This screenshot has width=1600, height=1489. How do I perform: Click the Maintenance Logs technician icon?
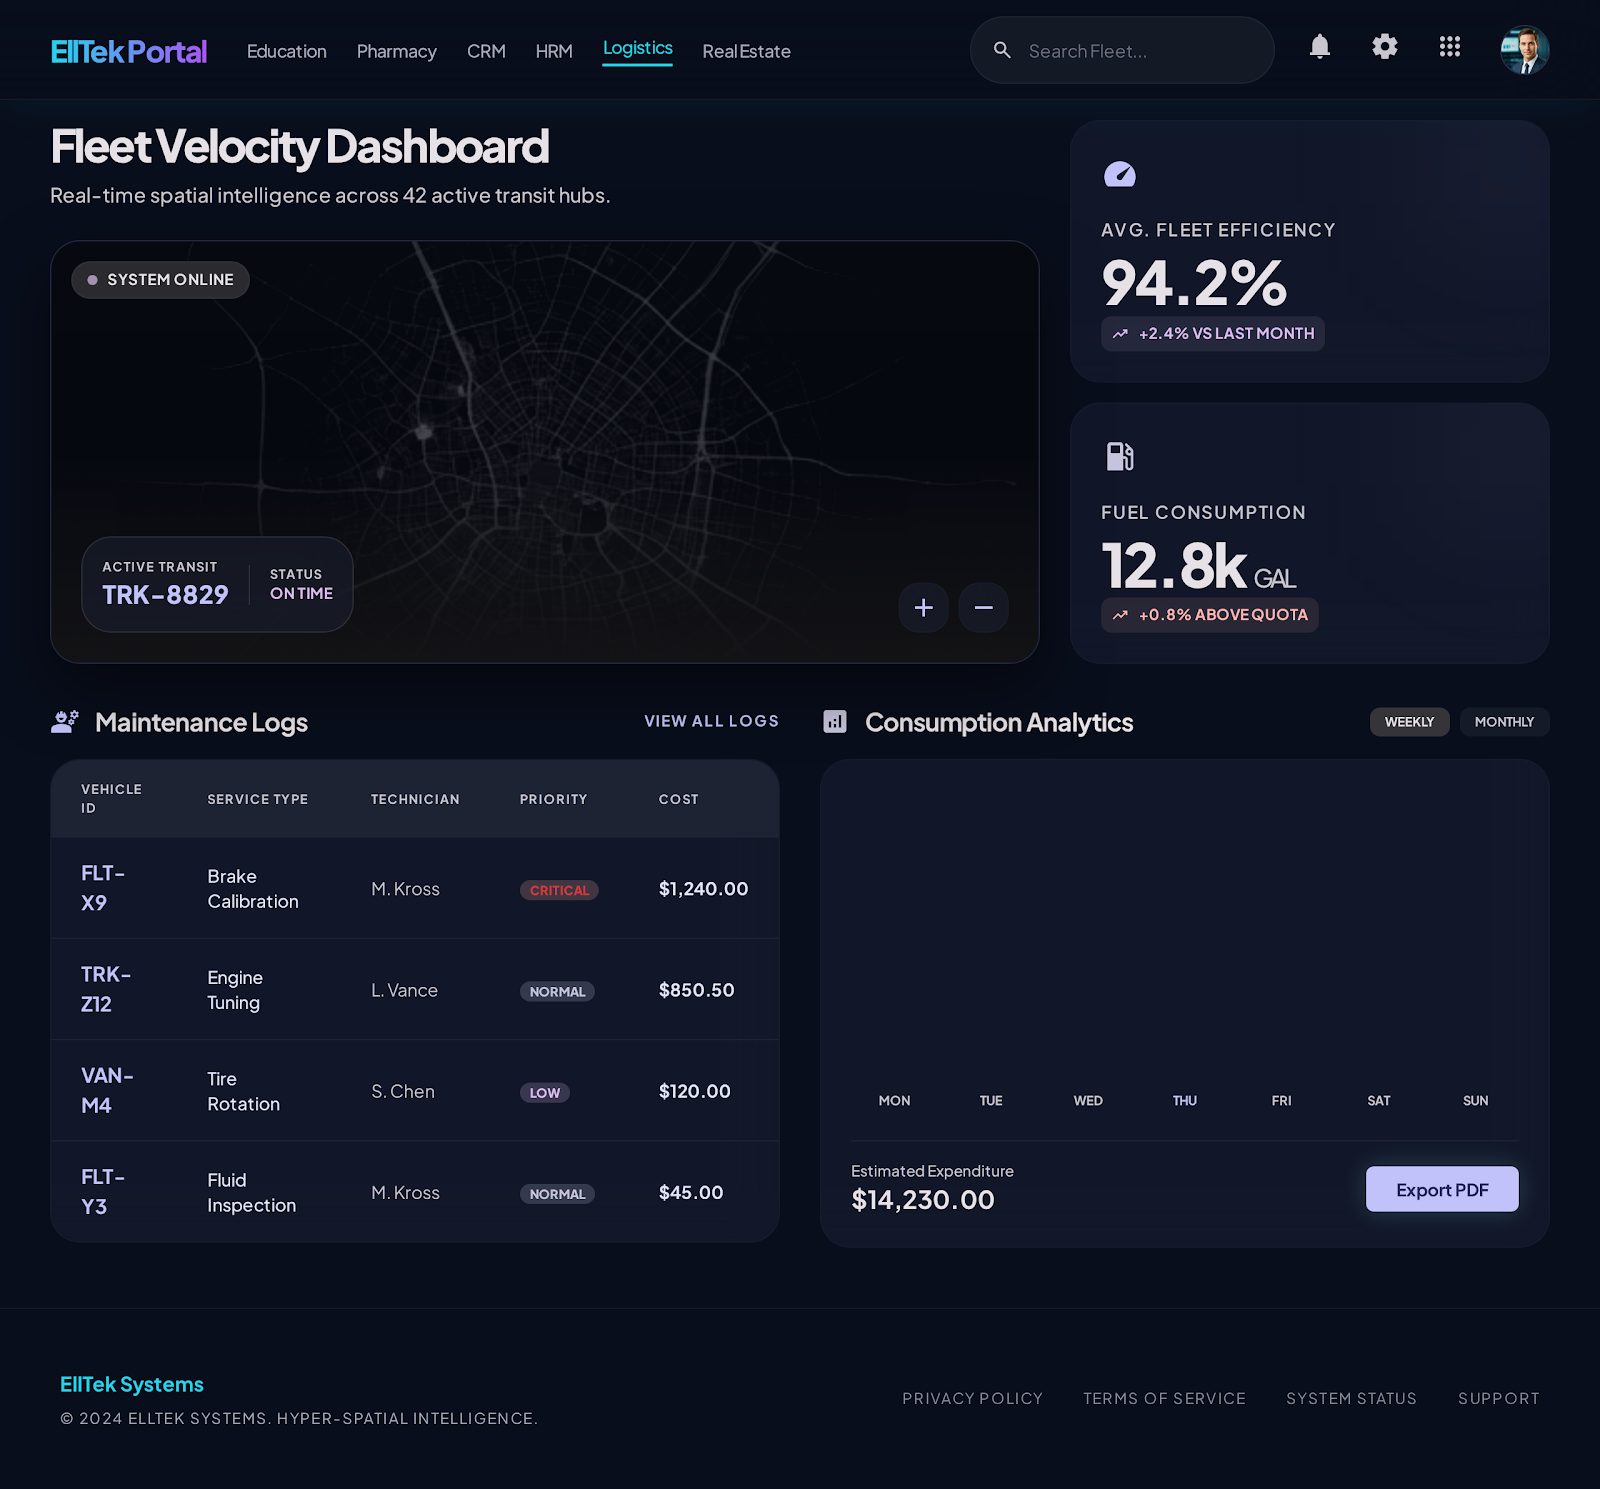coord(65,722)
